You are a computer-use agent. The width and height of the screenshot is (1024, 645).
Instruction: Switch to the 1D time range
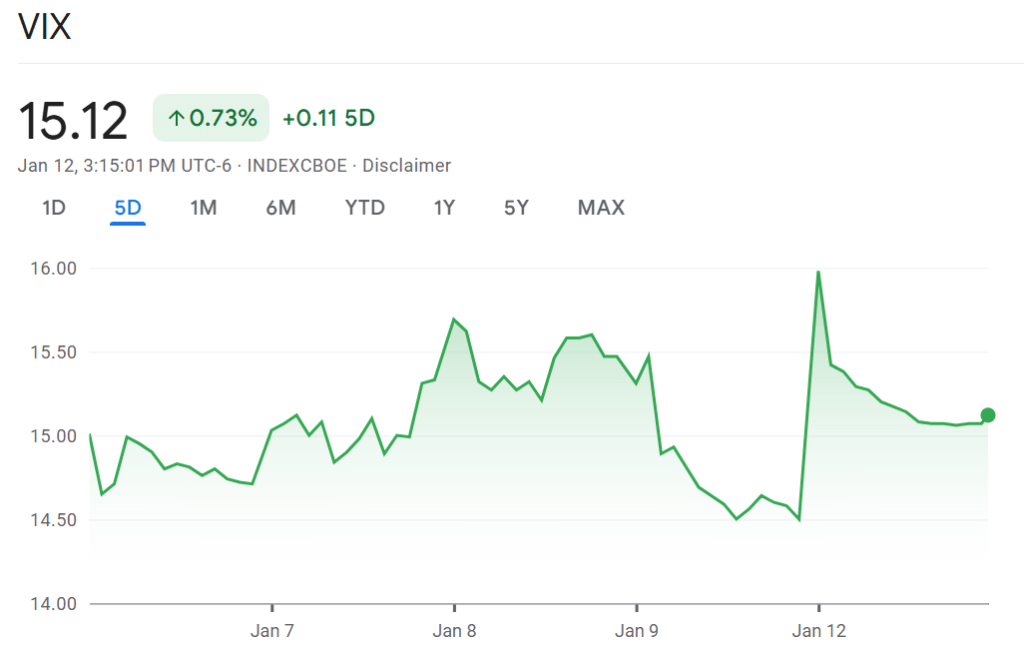click(54, 207)
